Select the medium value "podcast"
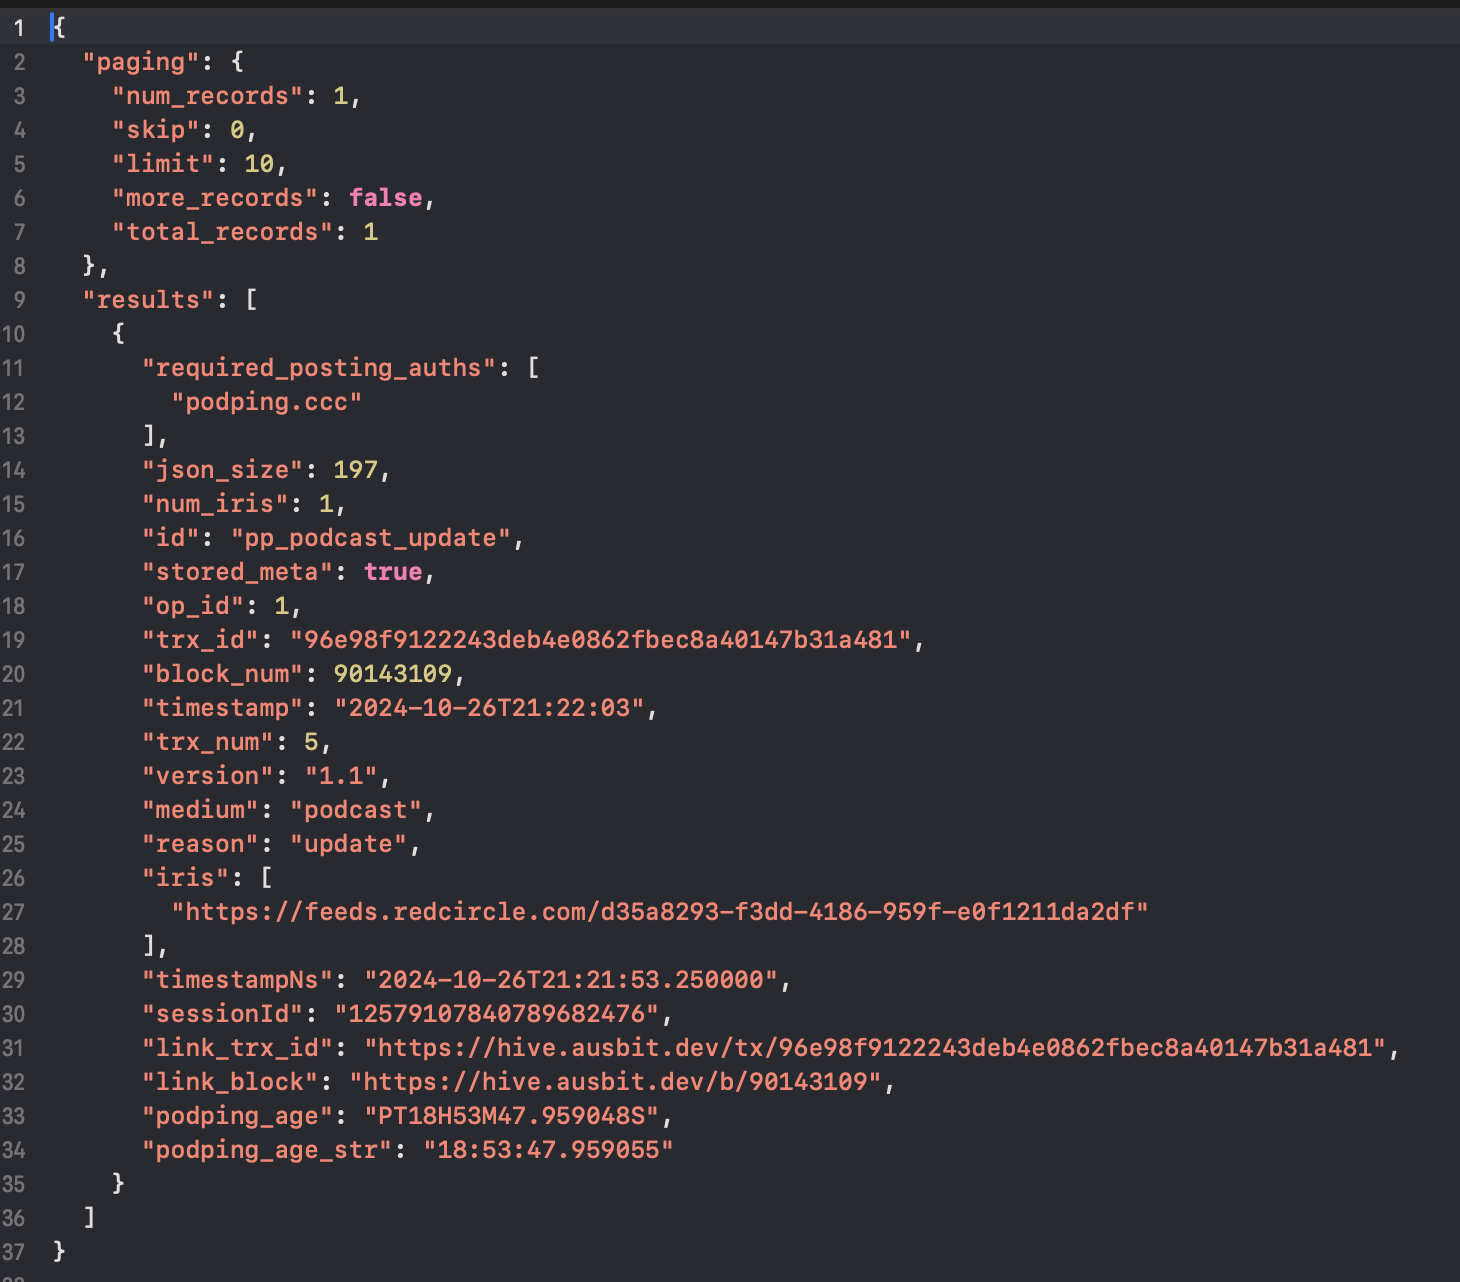 [x=356, y=810]
